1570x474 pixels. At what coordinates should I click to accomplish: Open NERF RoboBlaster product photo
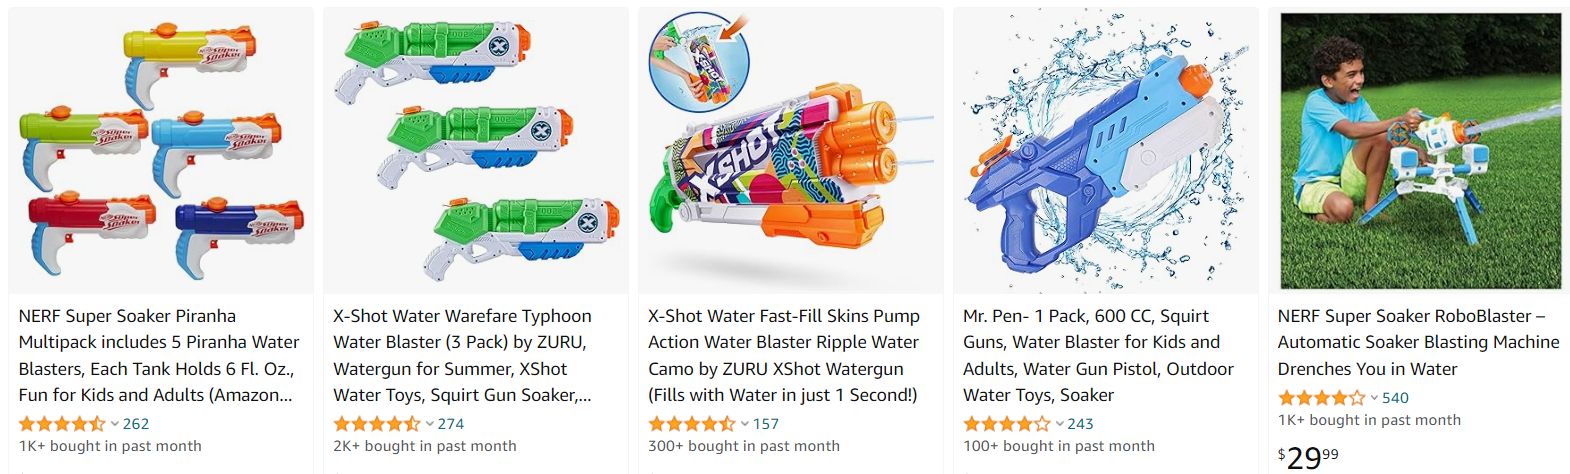1420,150
